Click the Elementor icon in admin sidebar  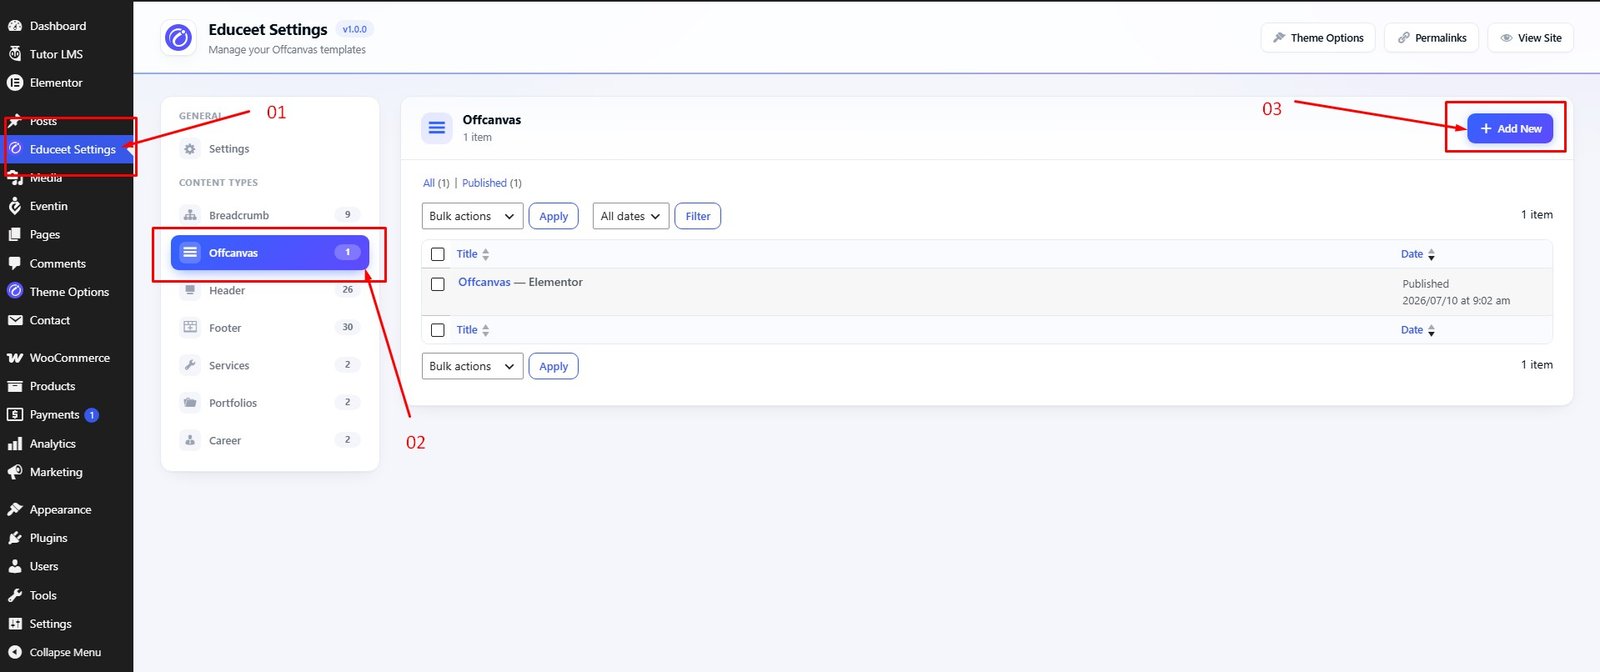tap(15, 83)
